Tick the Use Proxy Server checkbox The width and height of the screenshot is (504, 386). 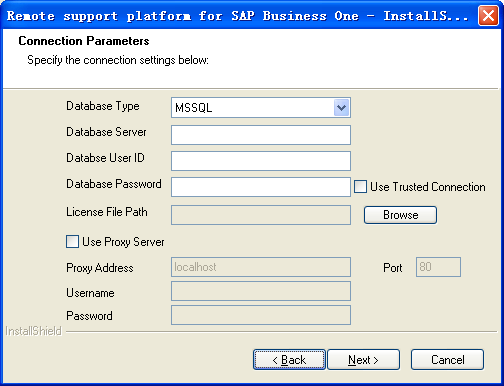coord(72,242)
